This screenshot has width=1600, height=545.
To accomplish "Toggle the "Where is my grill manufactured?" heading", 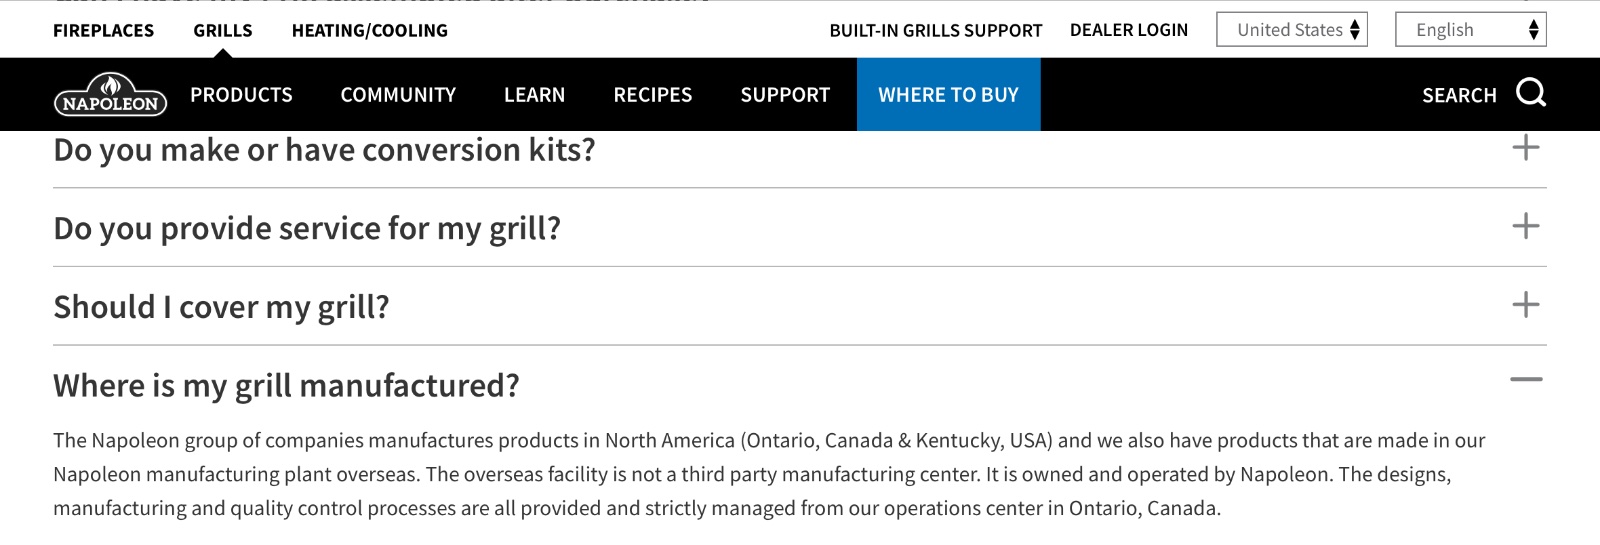I will click(x=286, y=385).
